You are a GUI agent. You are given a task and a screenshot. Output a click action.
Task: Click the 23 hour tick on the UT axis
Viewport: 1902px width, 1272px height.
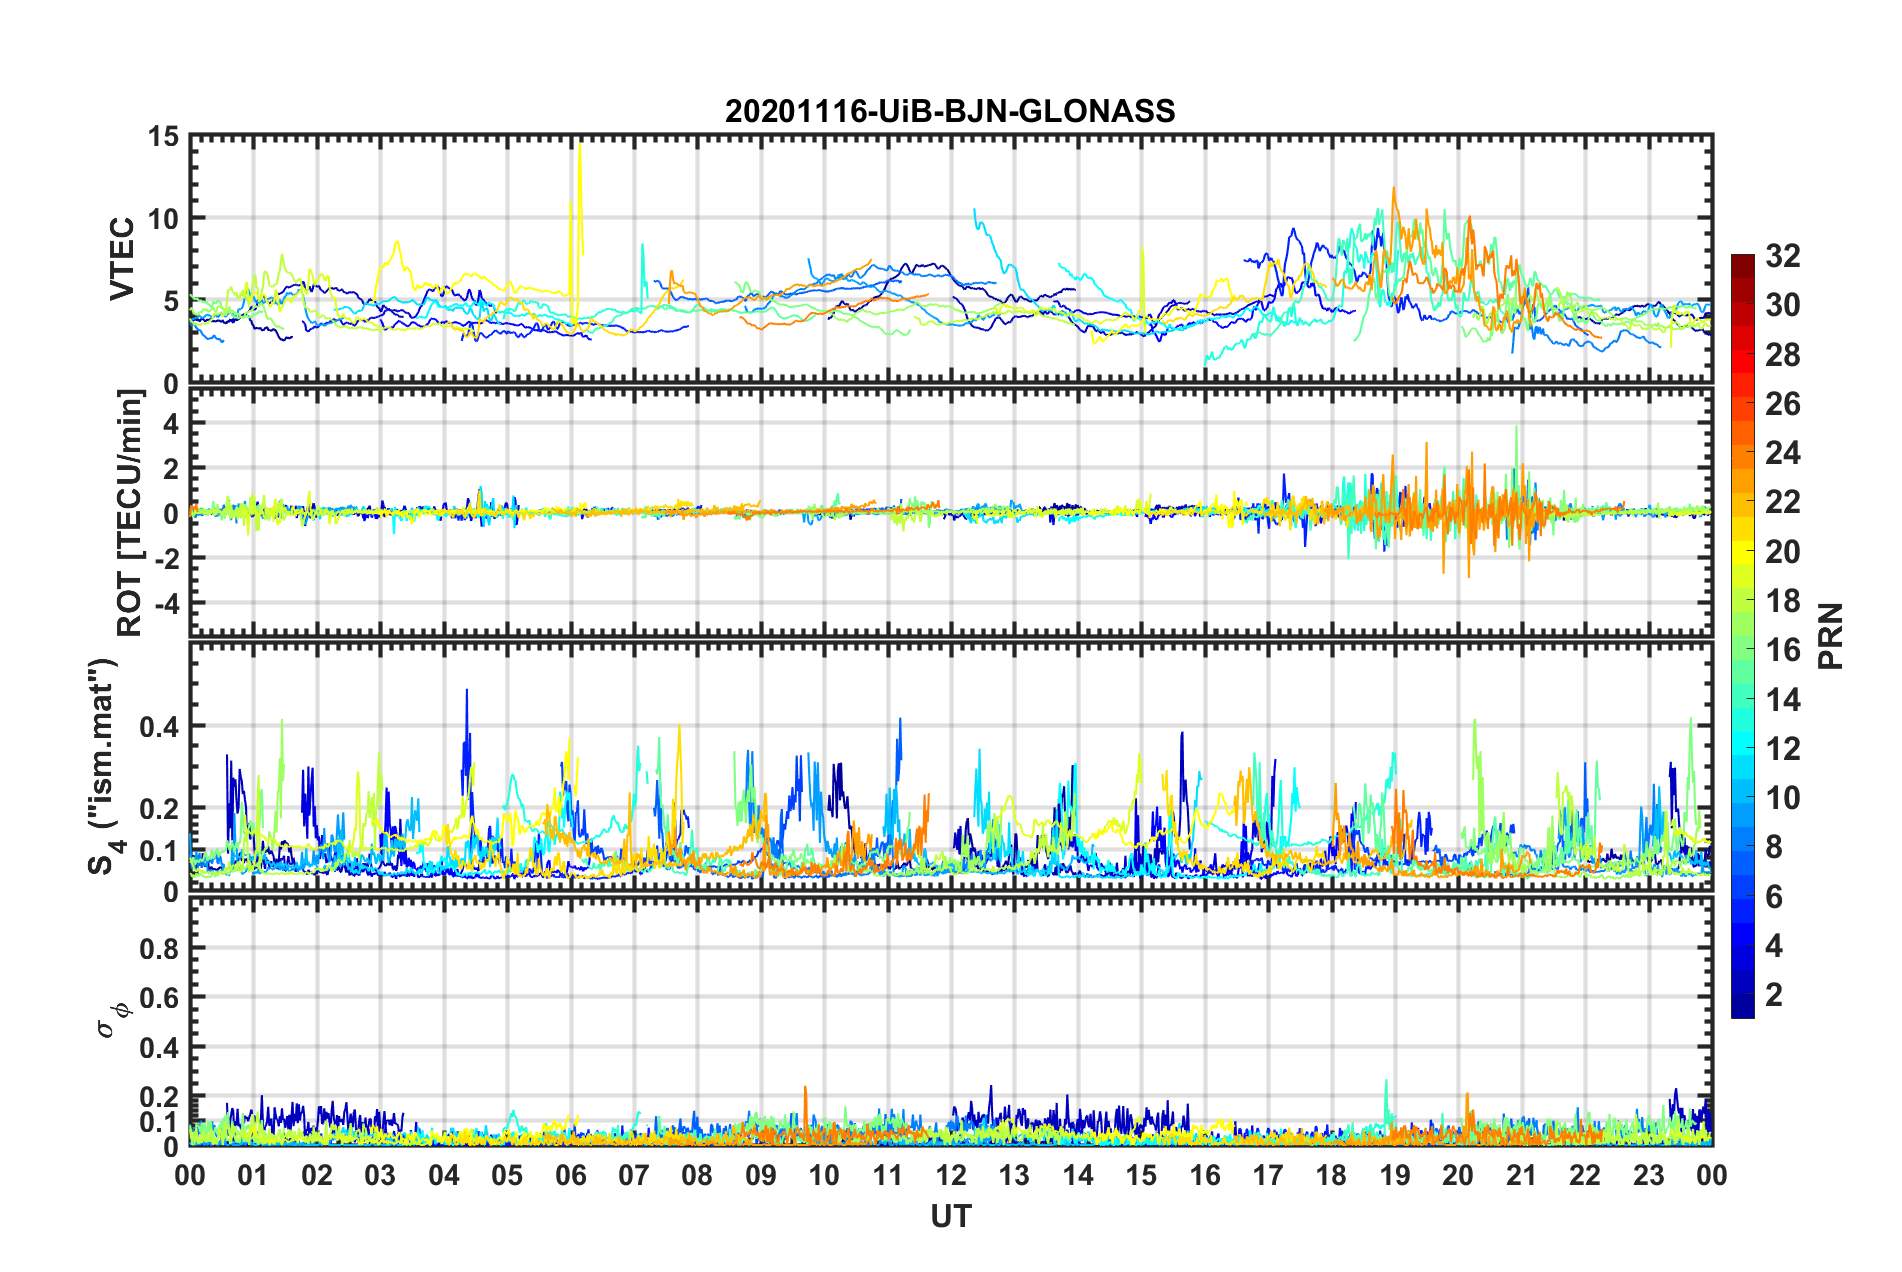(1648, 1176)
